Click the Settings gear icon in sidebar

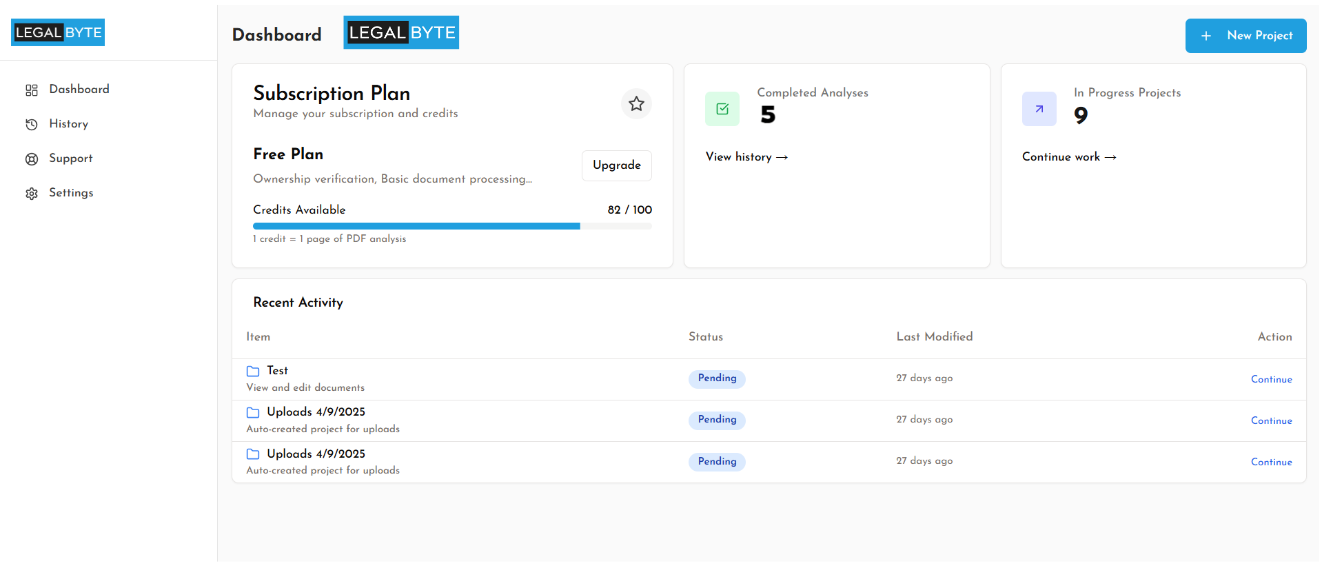31,193
